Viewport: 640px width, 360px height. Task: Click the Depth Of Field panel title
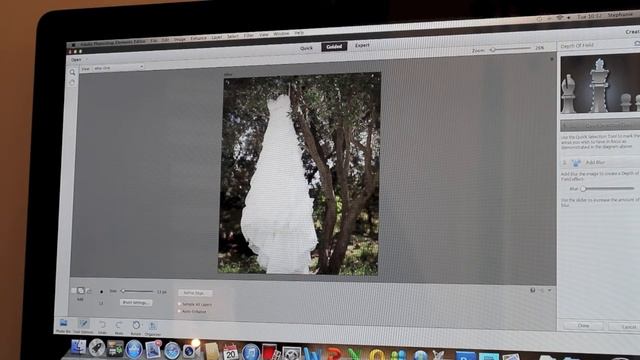[577, 46]
